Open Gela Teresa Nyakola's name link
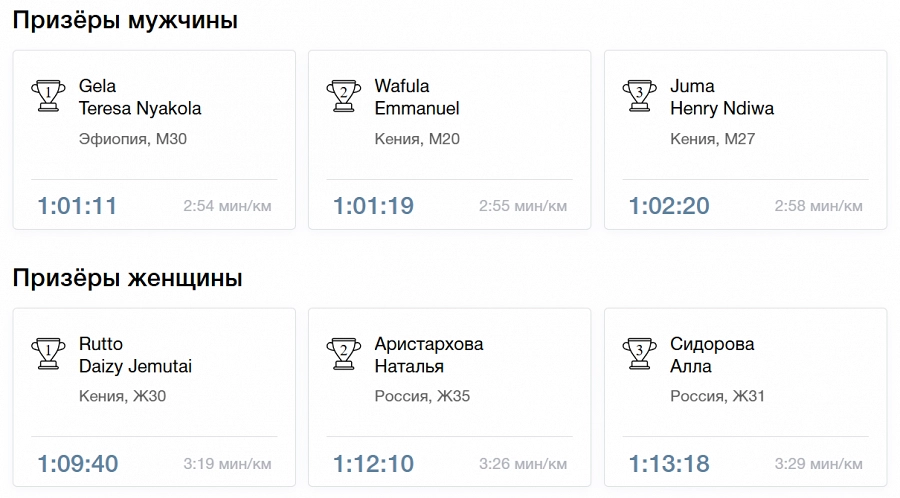The image size is (900, 498). tap(140, 97)
